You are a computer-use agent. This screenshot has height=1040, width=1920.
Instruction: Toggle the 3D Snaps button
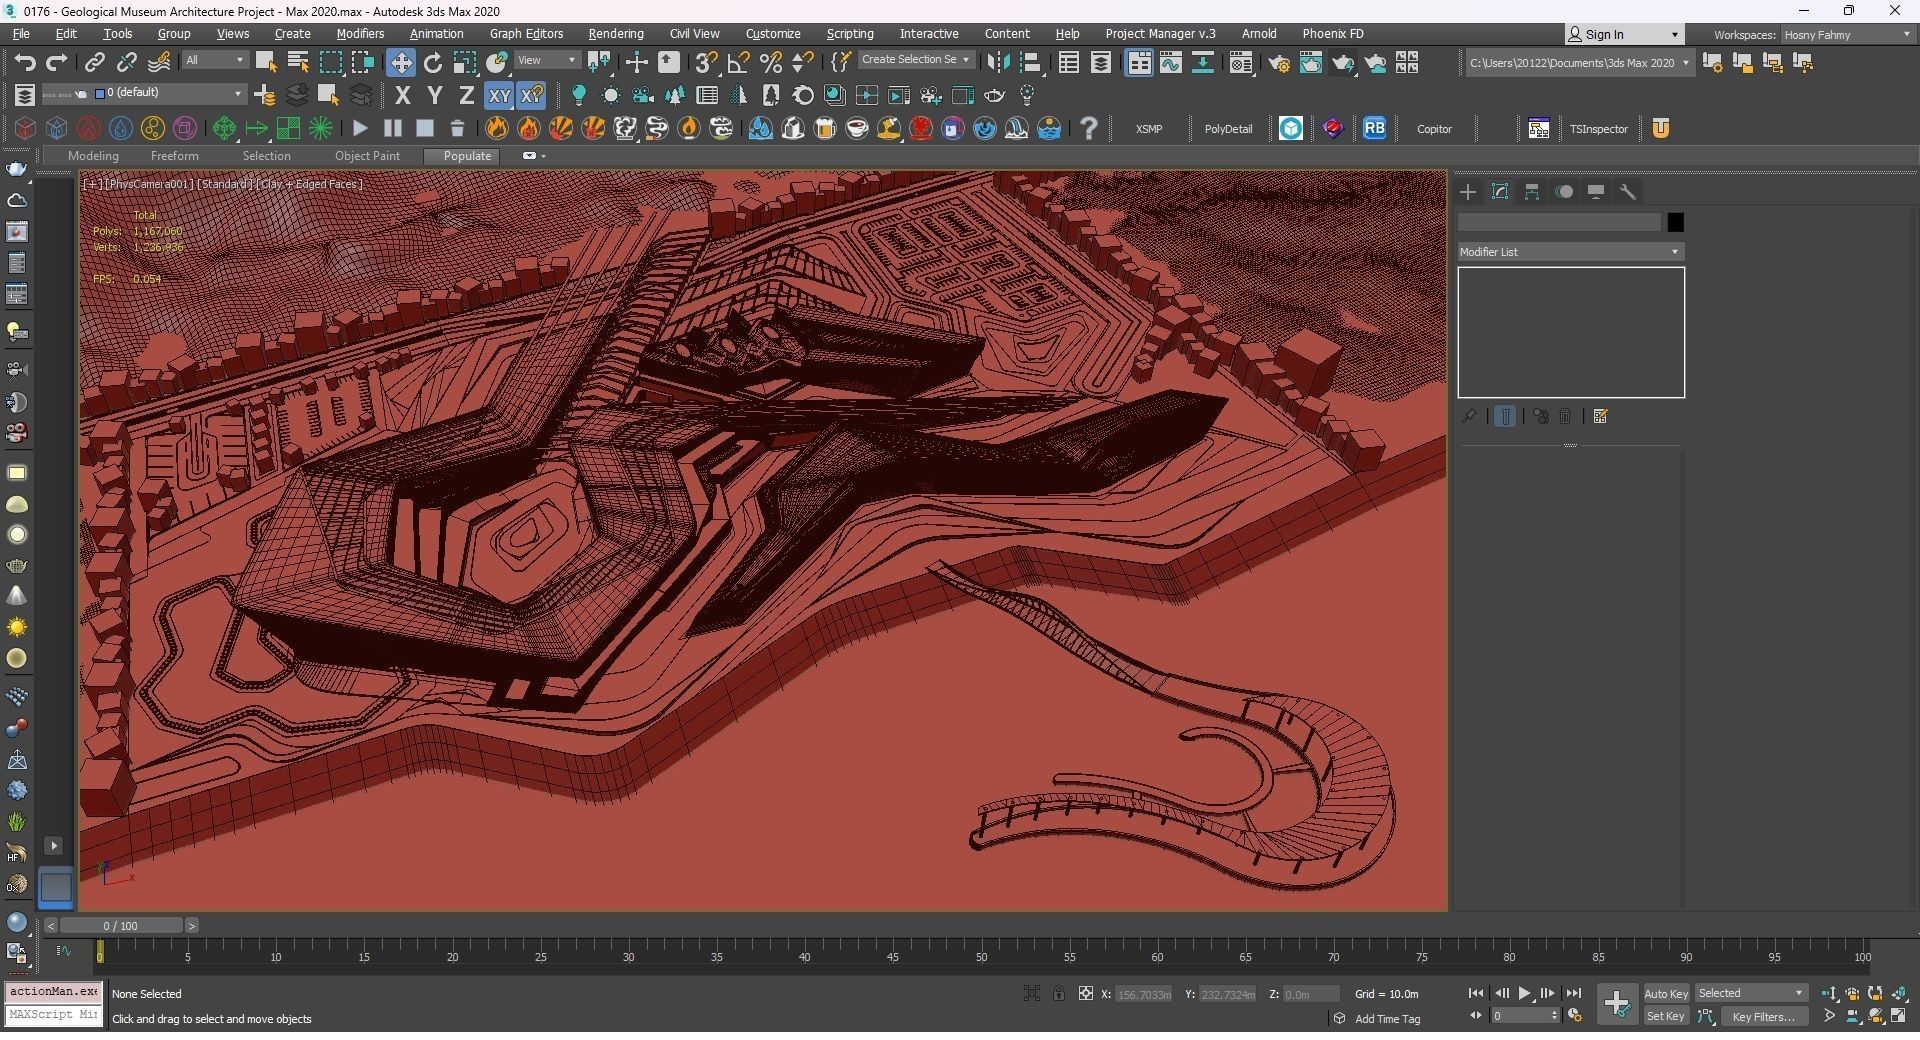click(705, 63)
